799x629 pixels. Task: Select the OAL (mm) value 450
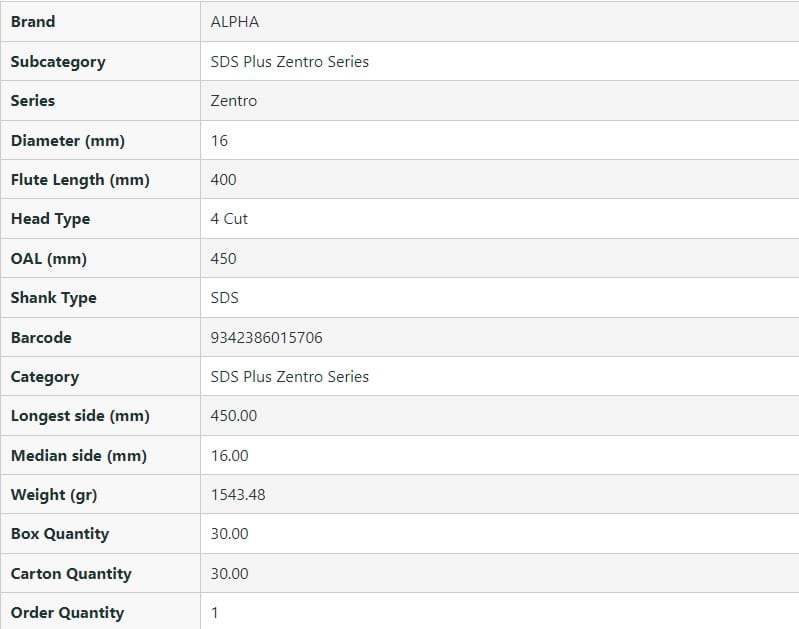[224, 259]
